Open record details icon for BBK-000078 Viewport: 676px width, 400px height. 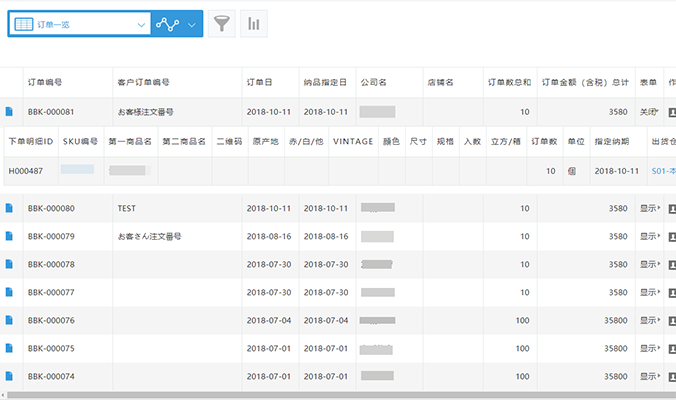[x=9, y=264]
